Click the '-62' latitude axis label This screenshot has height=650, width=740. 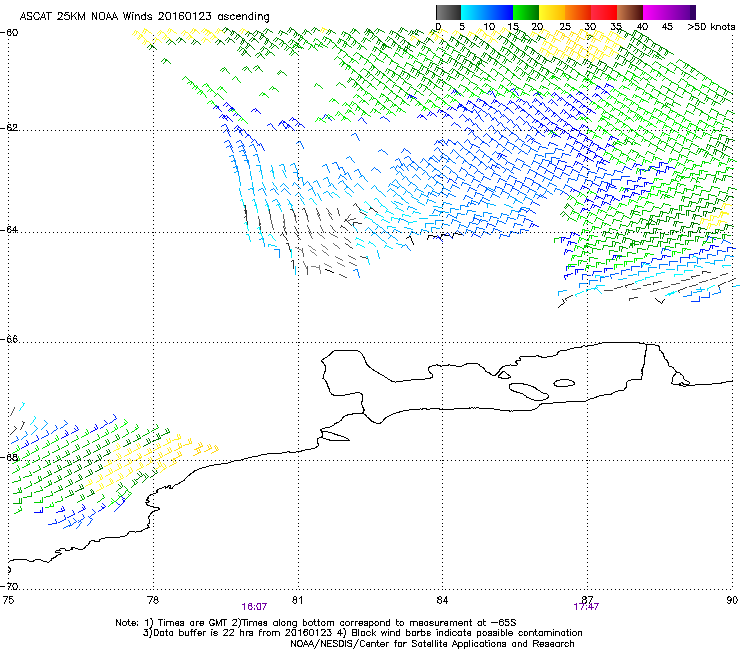point(10,127)
